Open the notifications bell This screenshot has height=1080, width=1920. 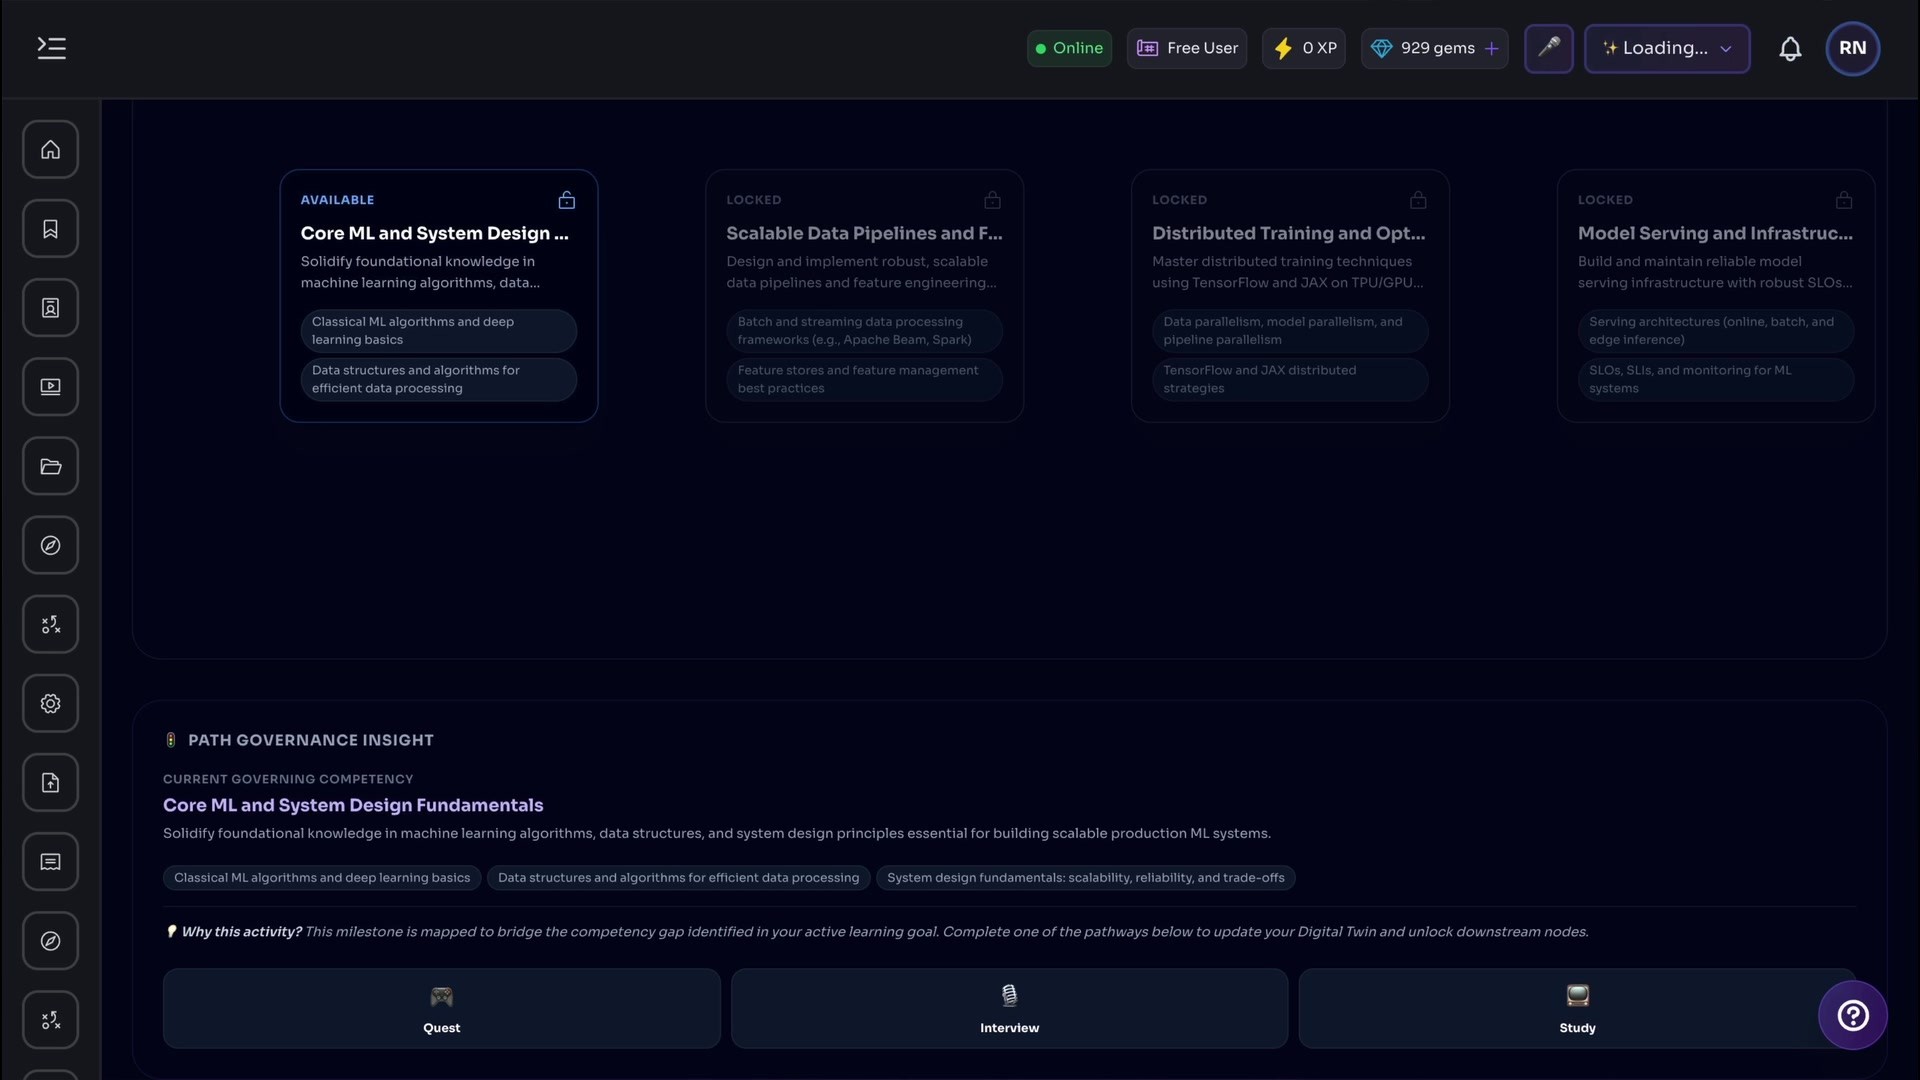pos(1790,49)
